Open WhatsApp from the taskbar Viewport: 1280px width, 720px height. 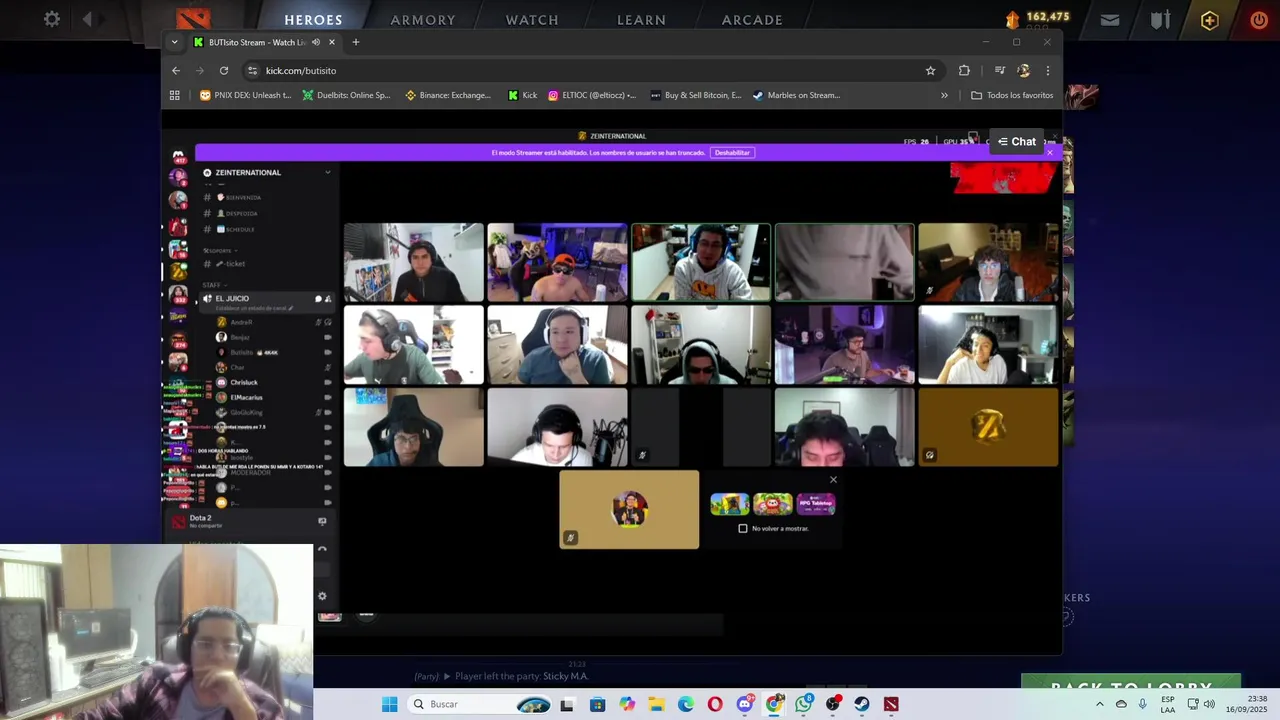point(803,704)
